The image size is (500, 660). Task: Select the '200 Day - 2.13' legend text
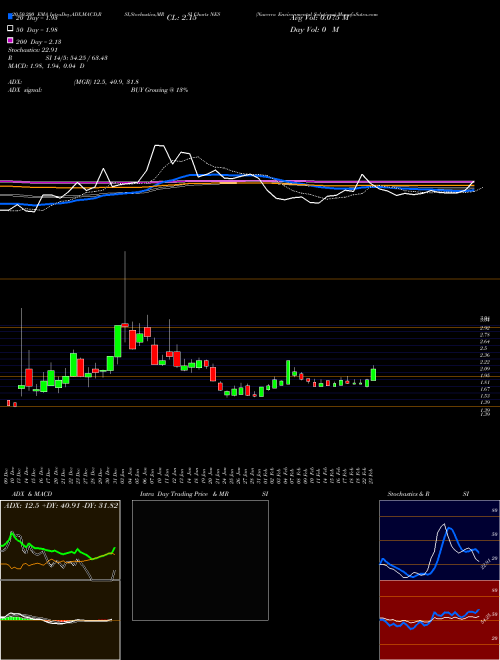tap(38, 42)
